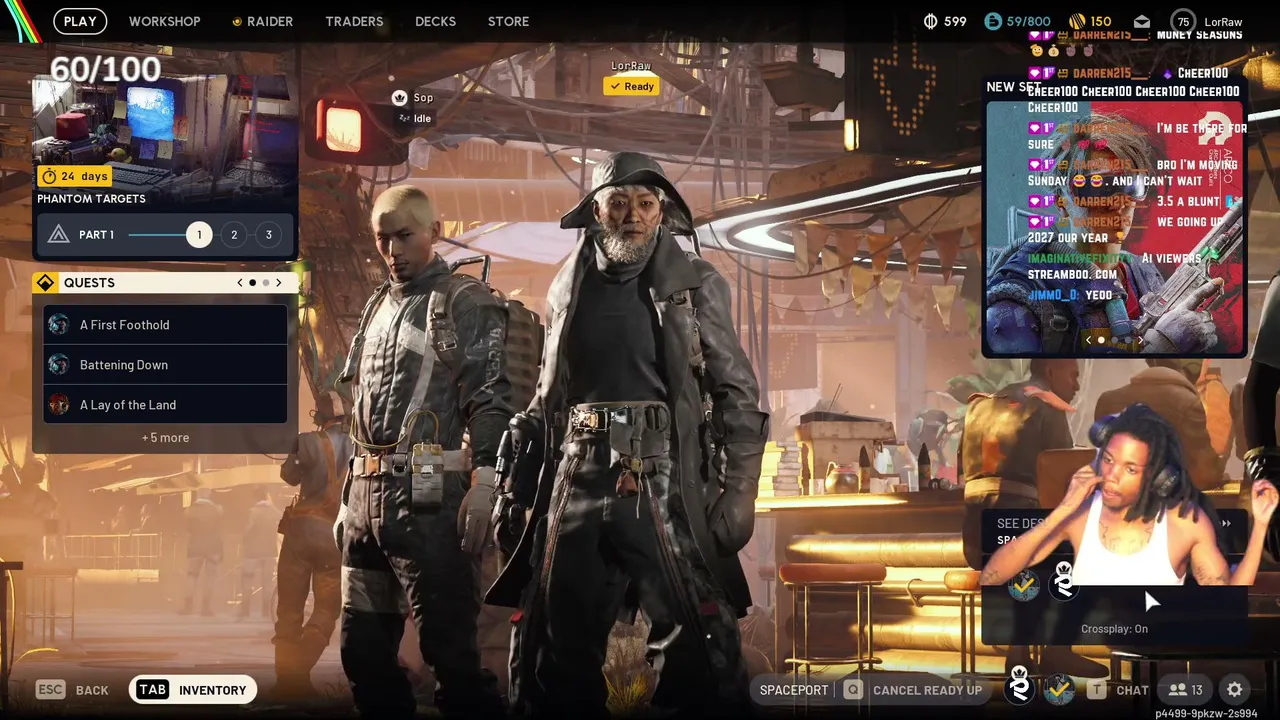
Task: Click the yellow Quests diamond icon
Action: click(x=45, y=283)
